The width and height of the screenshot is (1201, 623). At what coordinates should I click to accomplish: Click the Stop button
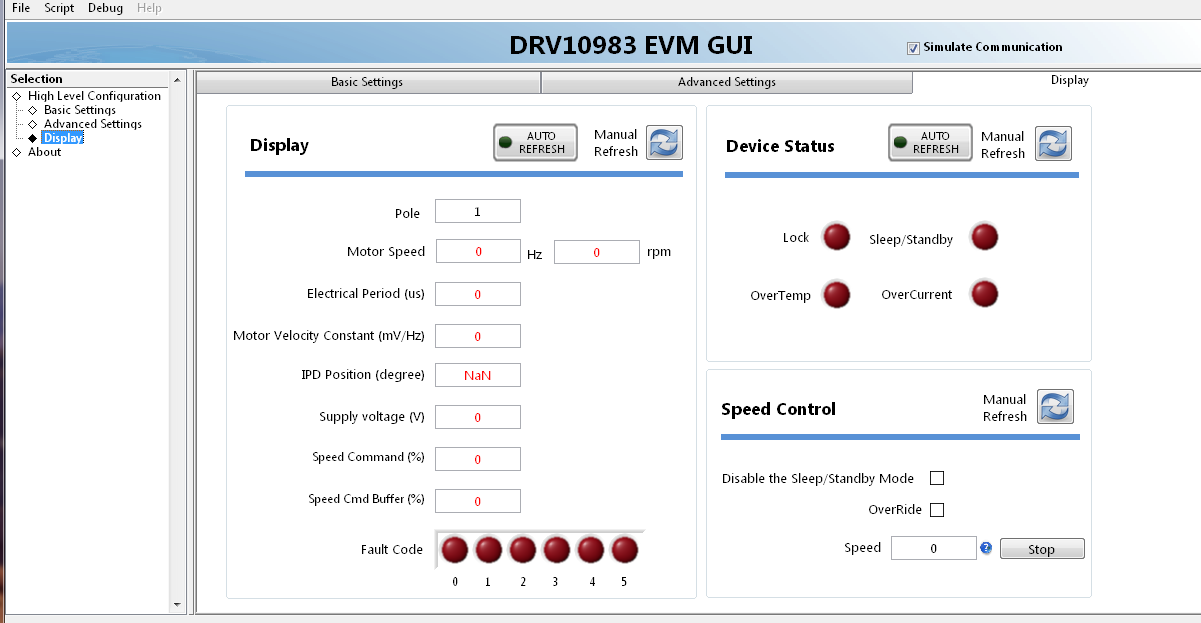(1042, 549)
